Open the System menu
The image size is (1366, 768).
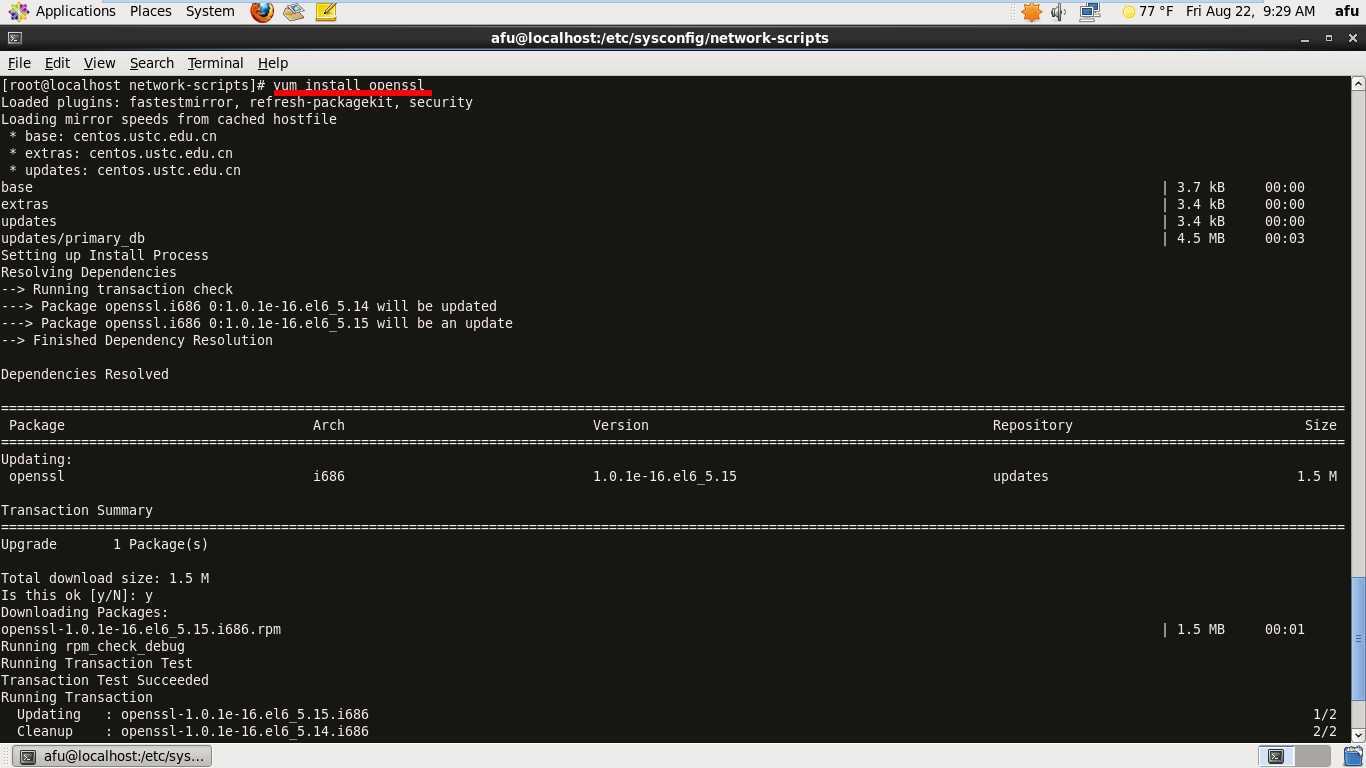point(210,11)
